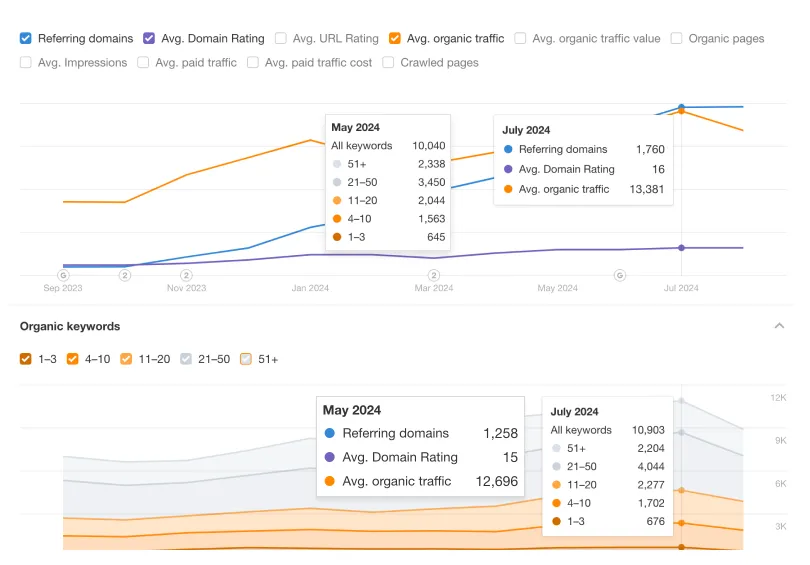Screen dimensions: 810x565
Task: Click the 'Mar 2024' axis label
Action: (x=433, y=288)
